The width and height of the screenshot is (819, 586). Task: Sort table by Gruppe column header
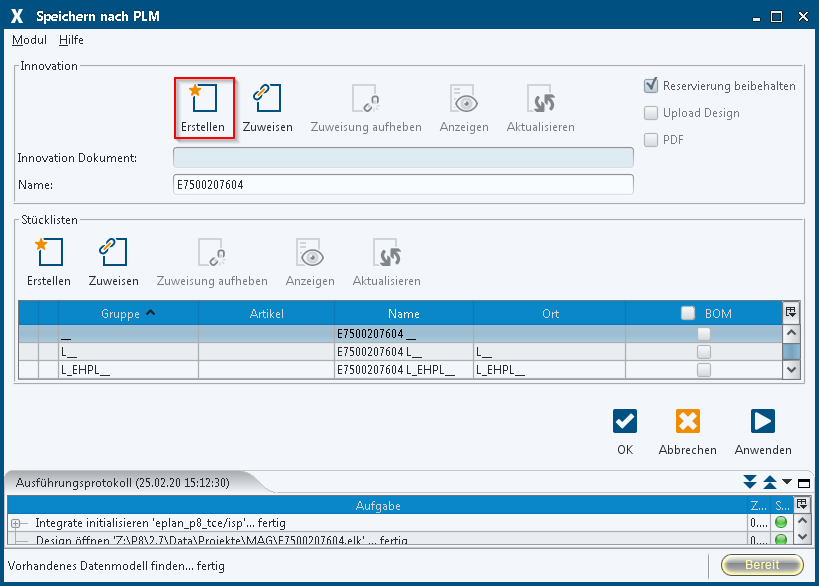[128, 314]
